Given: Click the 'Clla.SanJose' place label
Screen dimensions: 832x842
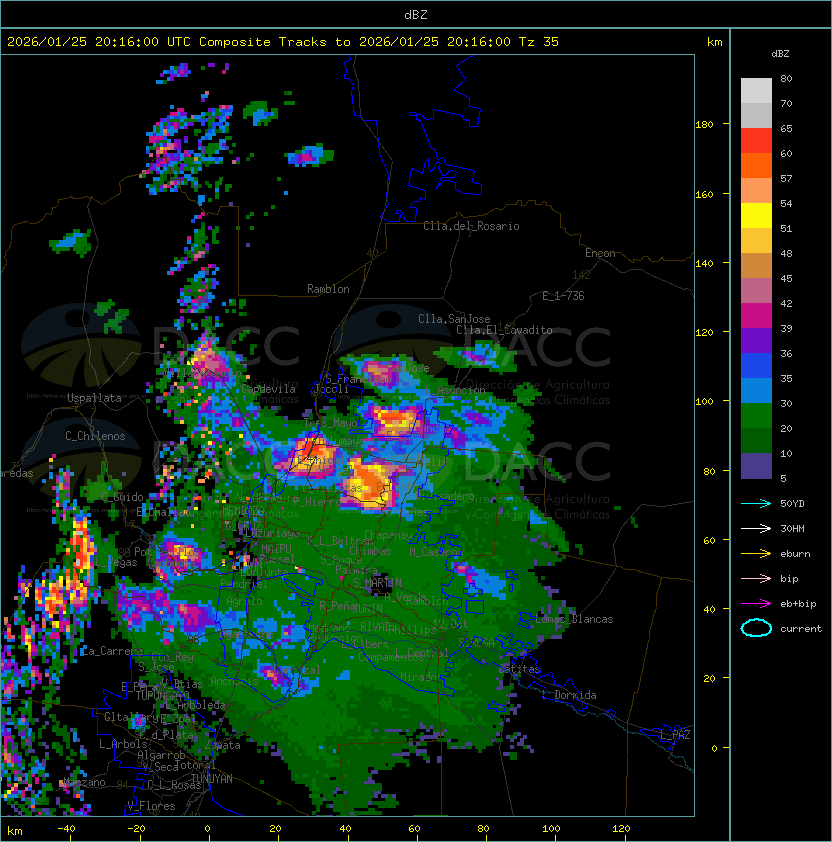Looking at the screenshot, I should [454, 320].
